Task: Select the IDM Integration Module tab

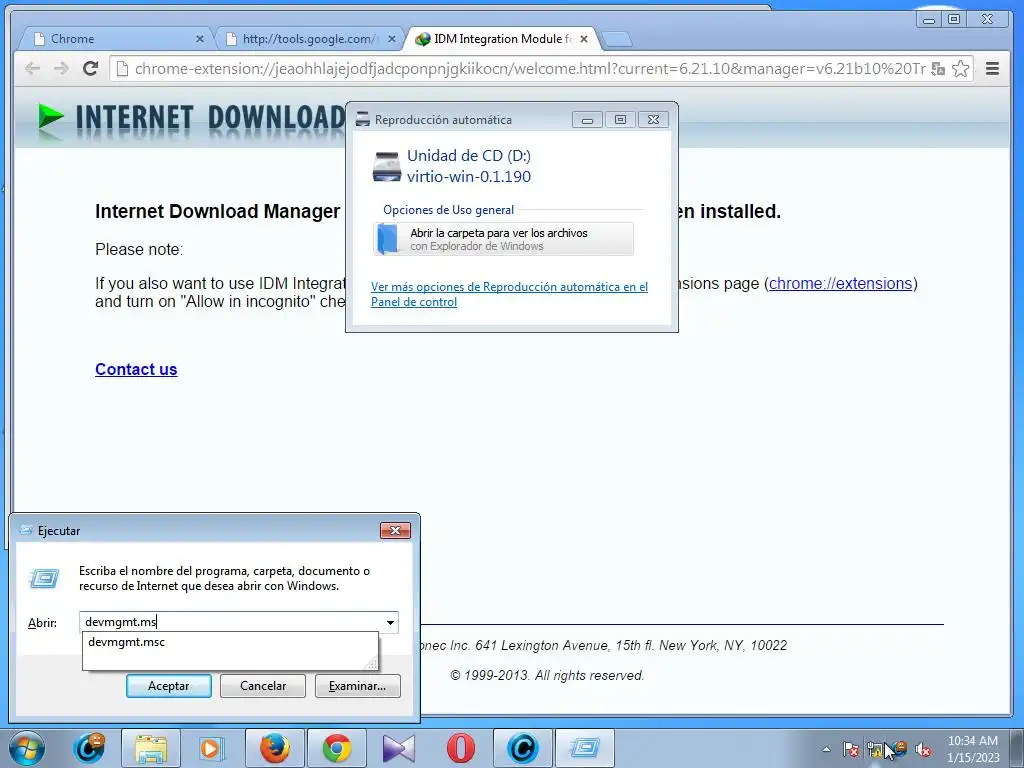Action: click(502, 39)
